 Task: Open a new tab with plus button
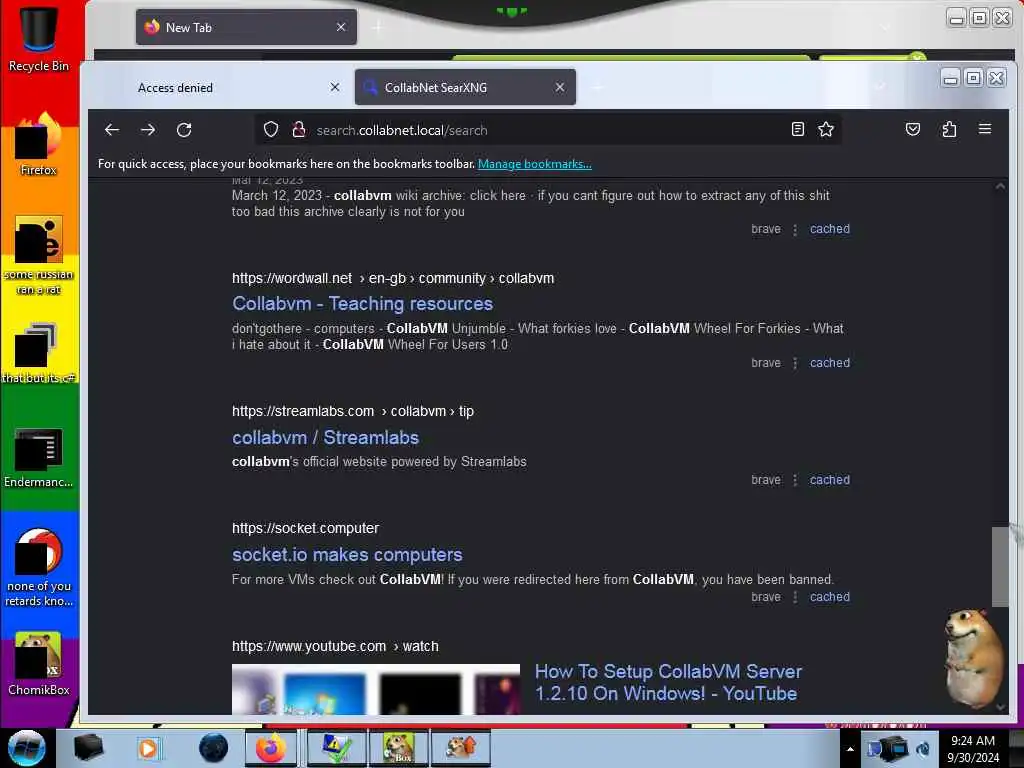coord(598,87)
